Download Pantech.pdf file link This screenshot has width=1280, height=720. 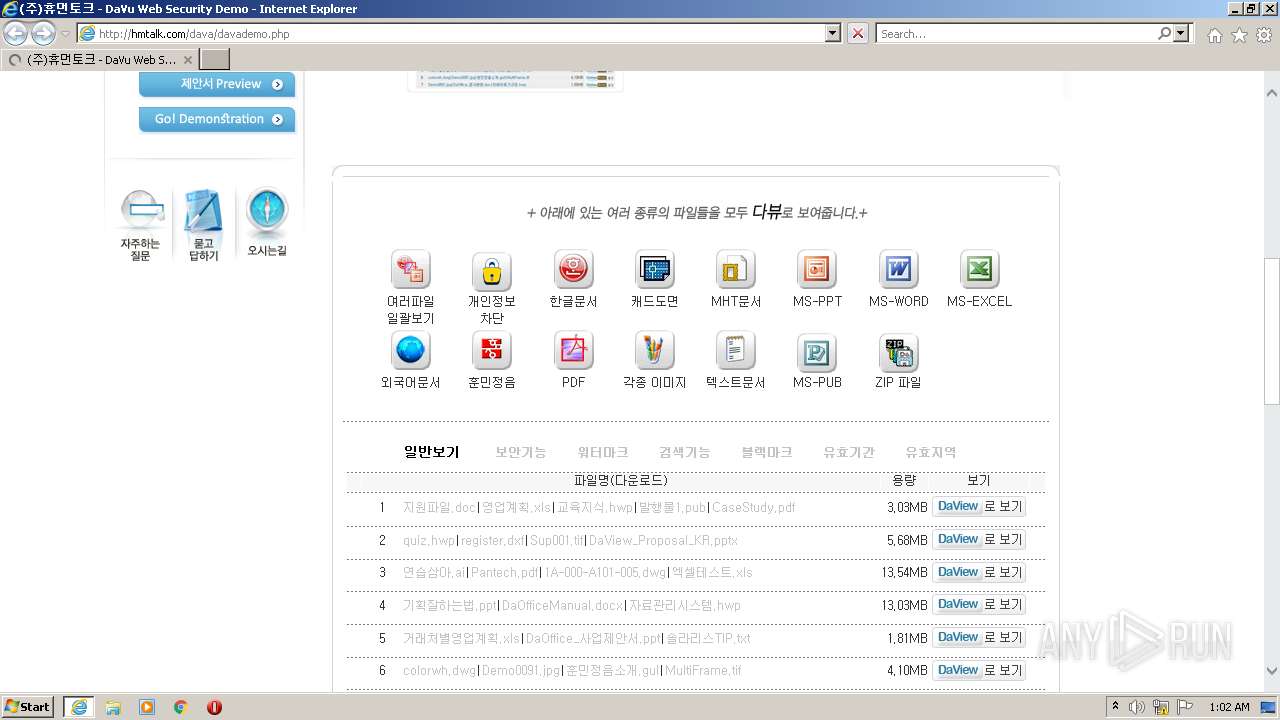pyautogui.click(x=505, y=573)
